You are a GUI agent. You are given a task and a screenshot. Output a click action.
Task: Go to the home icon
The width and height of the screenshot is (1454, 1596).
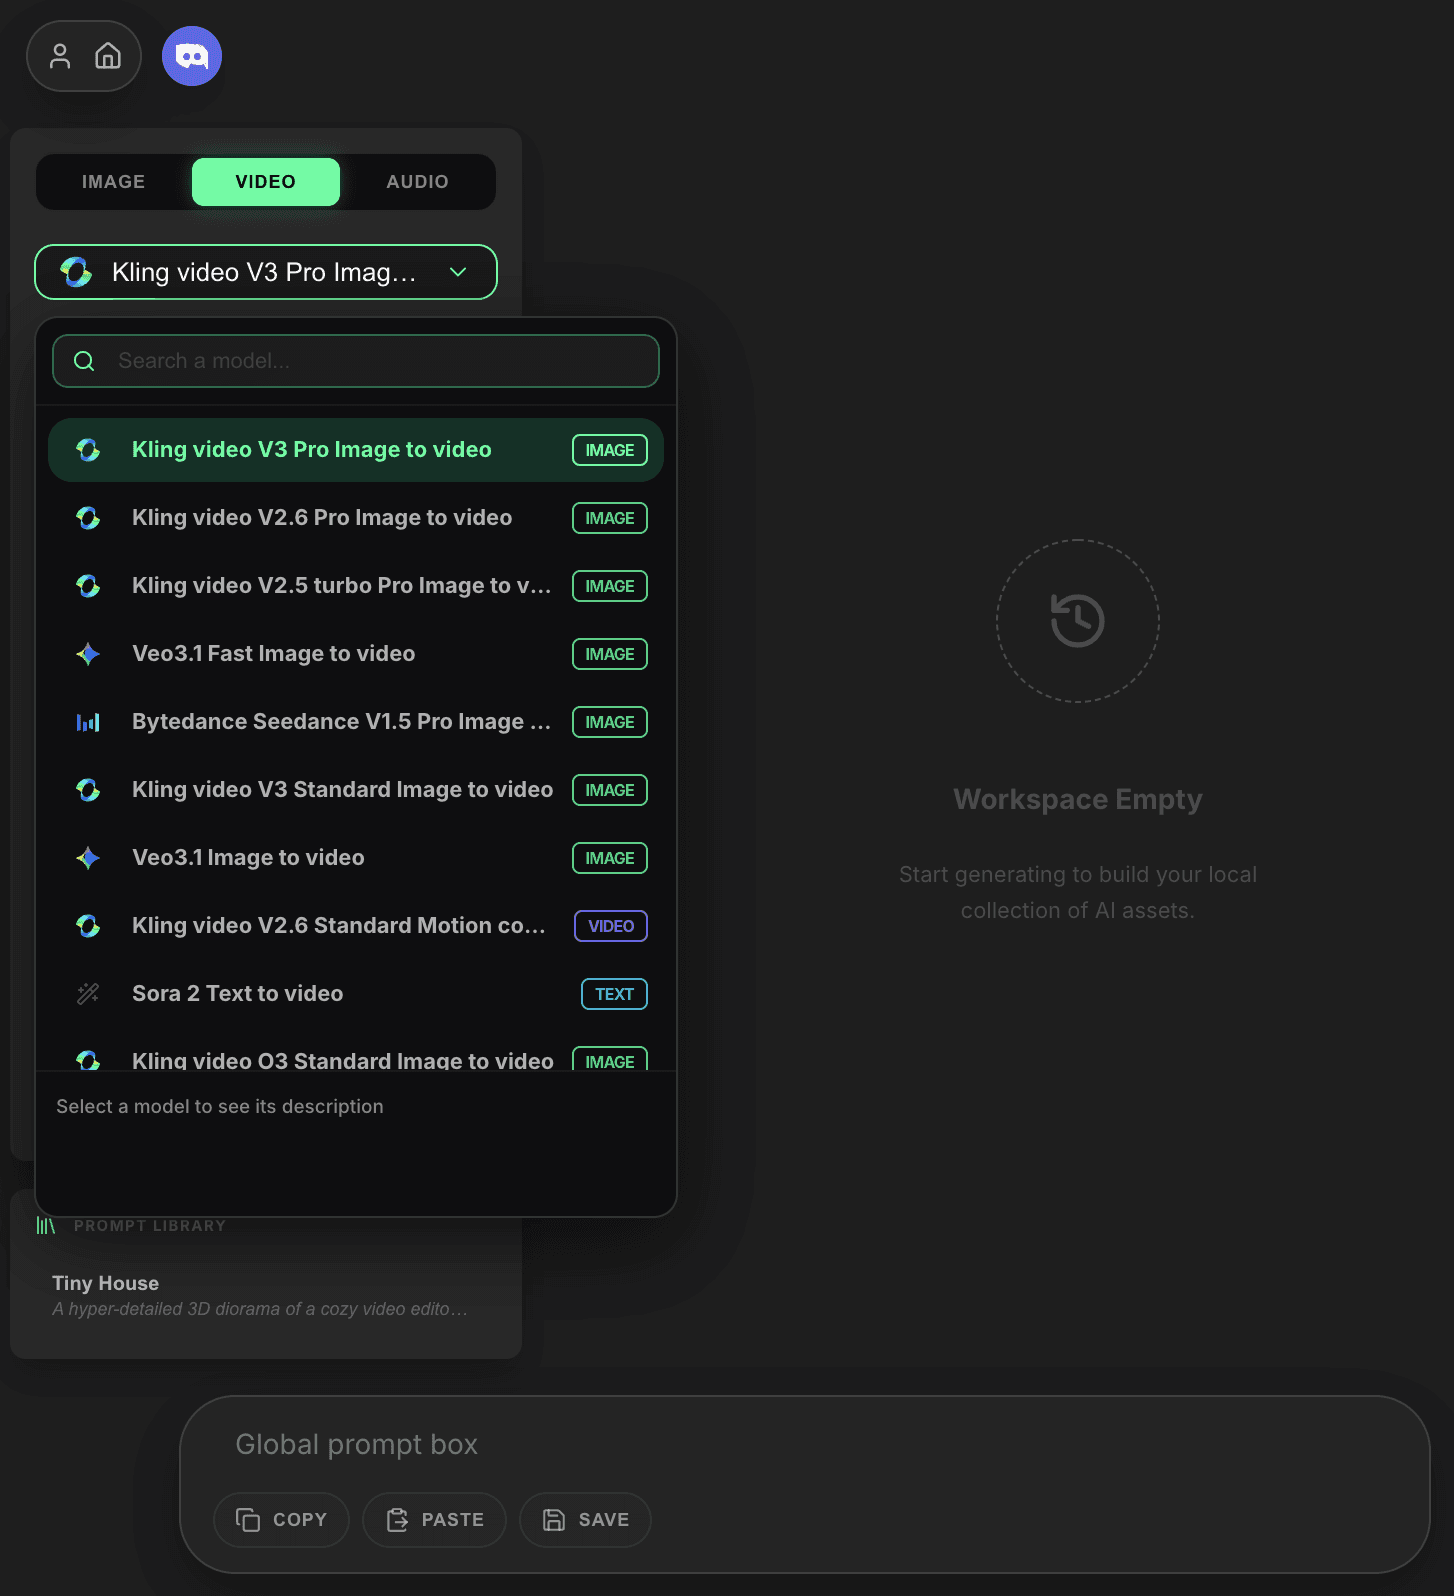pyautogui.click(x=108, y=56)
